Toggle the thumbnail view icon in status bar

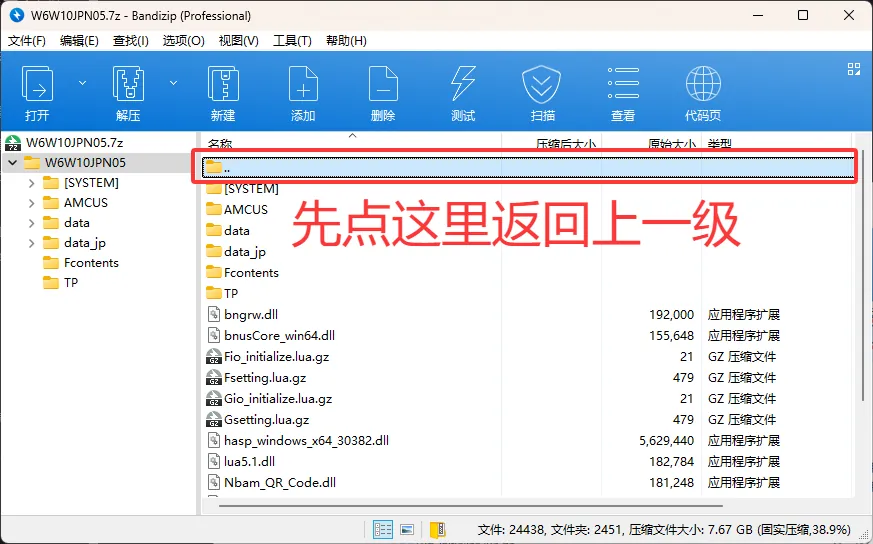click(x=408, y=529)
